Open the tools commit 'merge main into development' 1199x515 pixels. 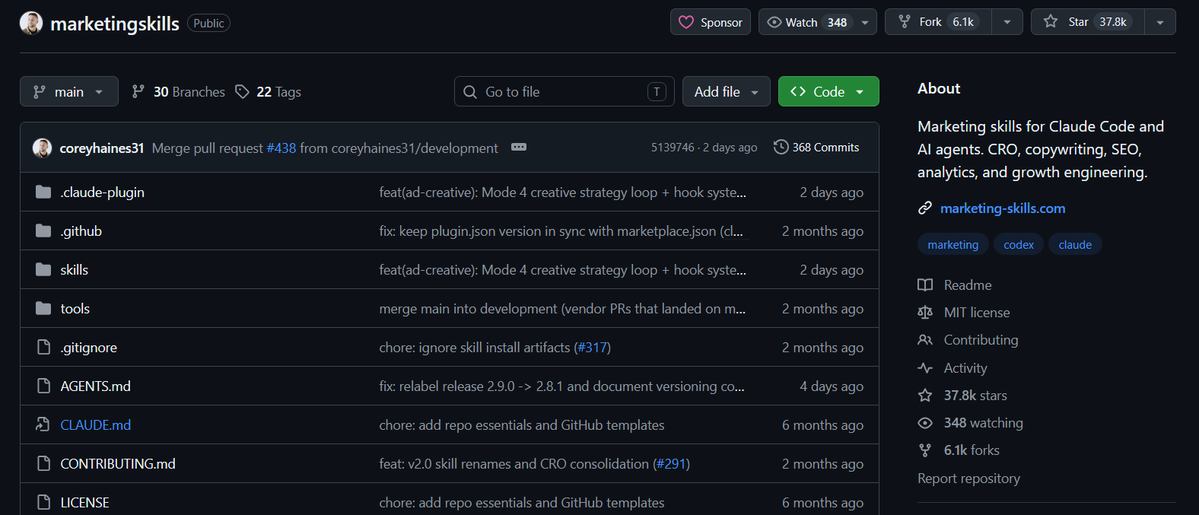pos(562,309)
